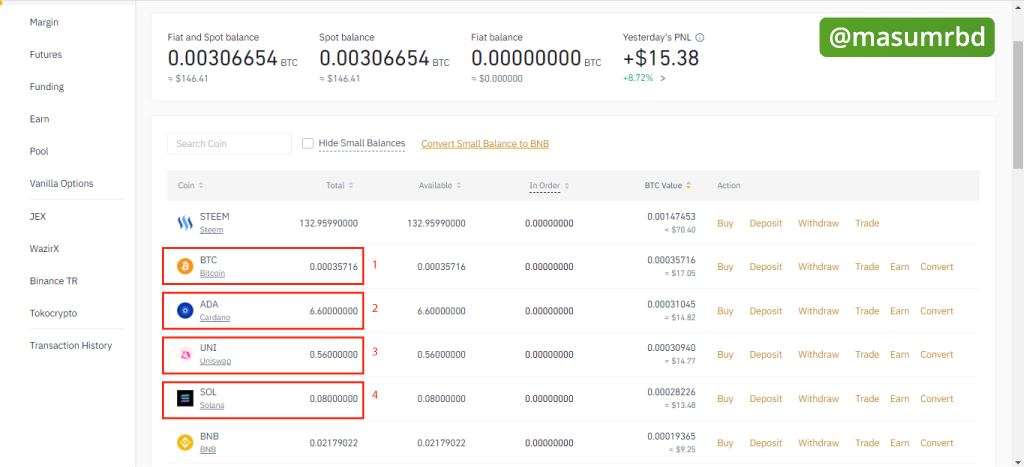The height and width of the screenshot is (467, 1024).
Task: Open the Cardano coin name link
Action: click(215, 317)
